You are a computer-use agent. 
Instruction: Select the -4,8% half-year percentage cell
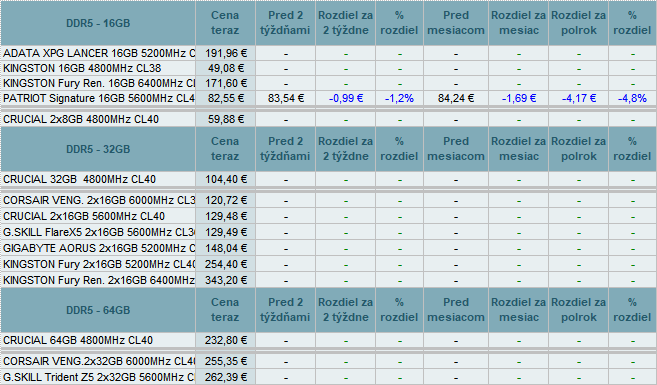tap(632, 98)
